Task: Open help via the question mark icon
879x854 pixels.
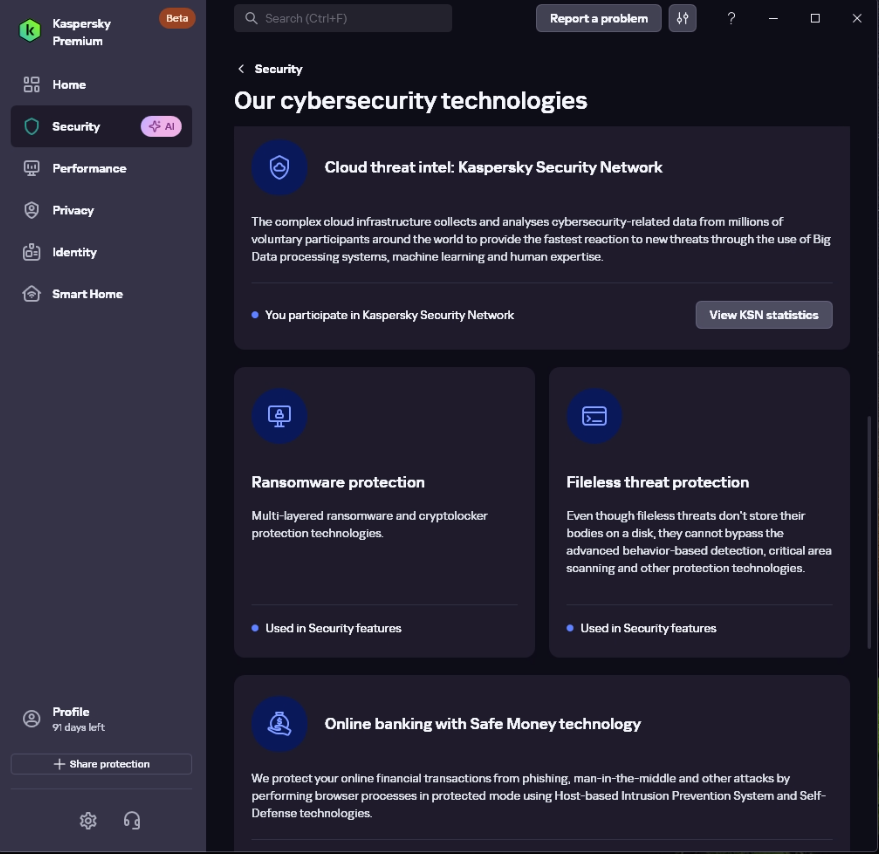Action: pyautogui.click(x=731, y=19)
